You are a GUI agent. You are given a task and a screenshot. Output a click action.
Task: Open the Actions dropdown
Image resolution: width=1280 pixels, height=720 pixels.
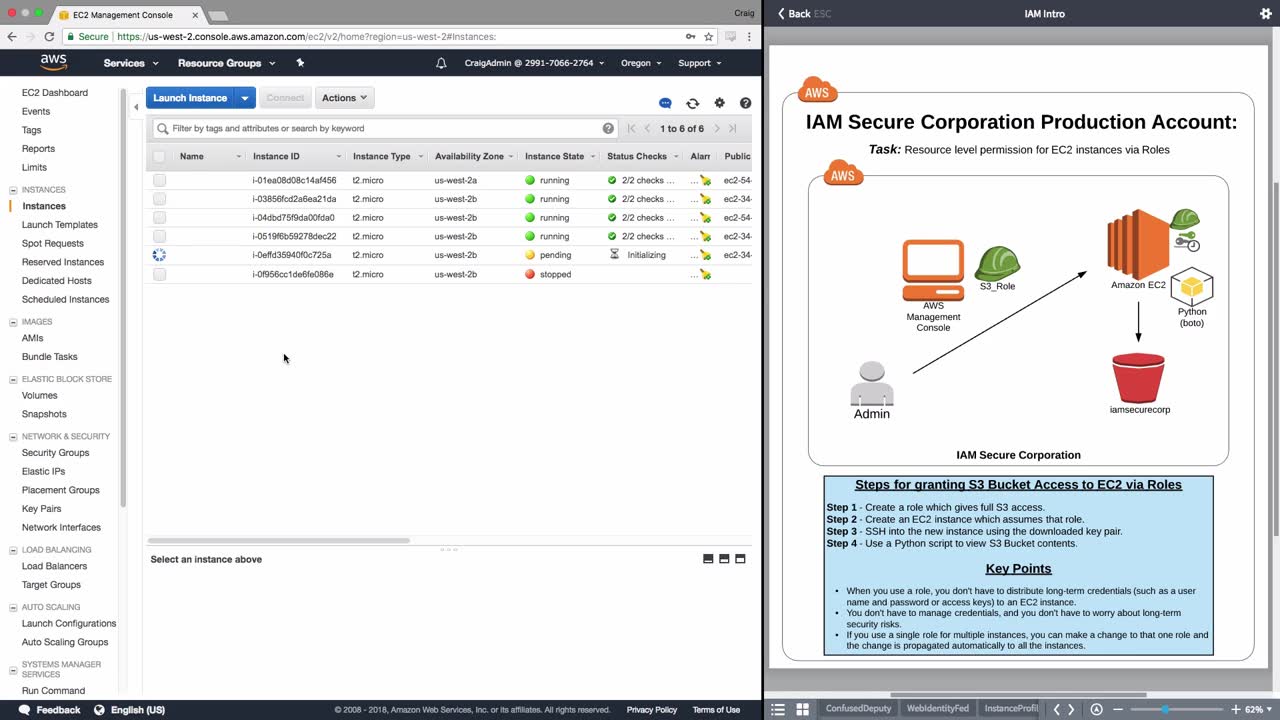click(344, 98)
